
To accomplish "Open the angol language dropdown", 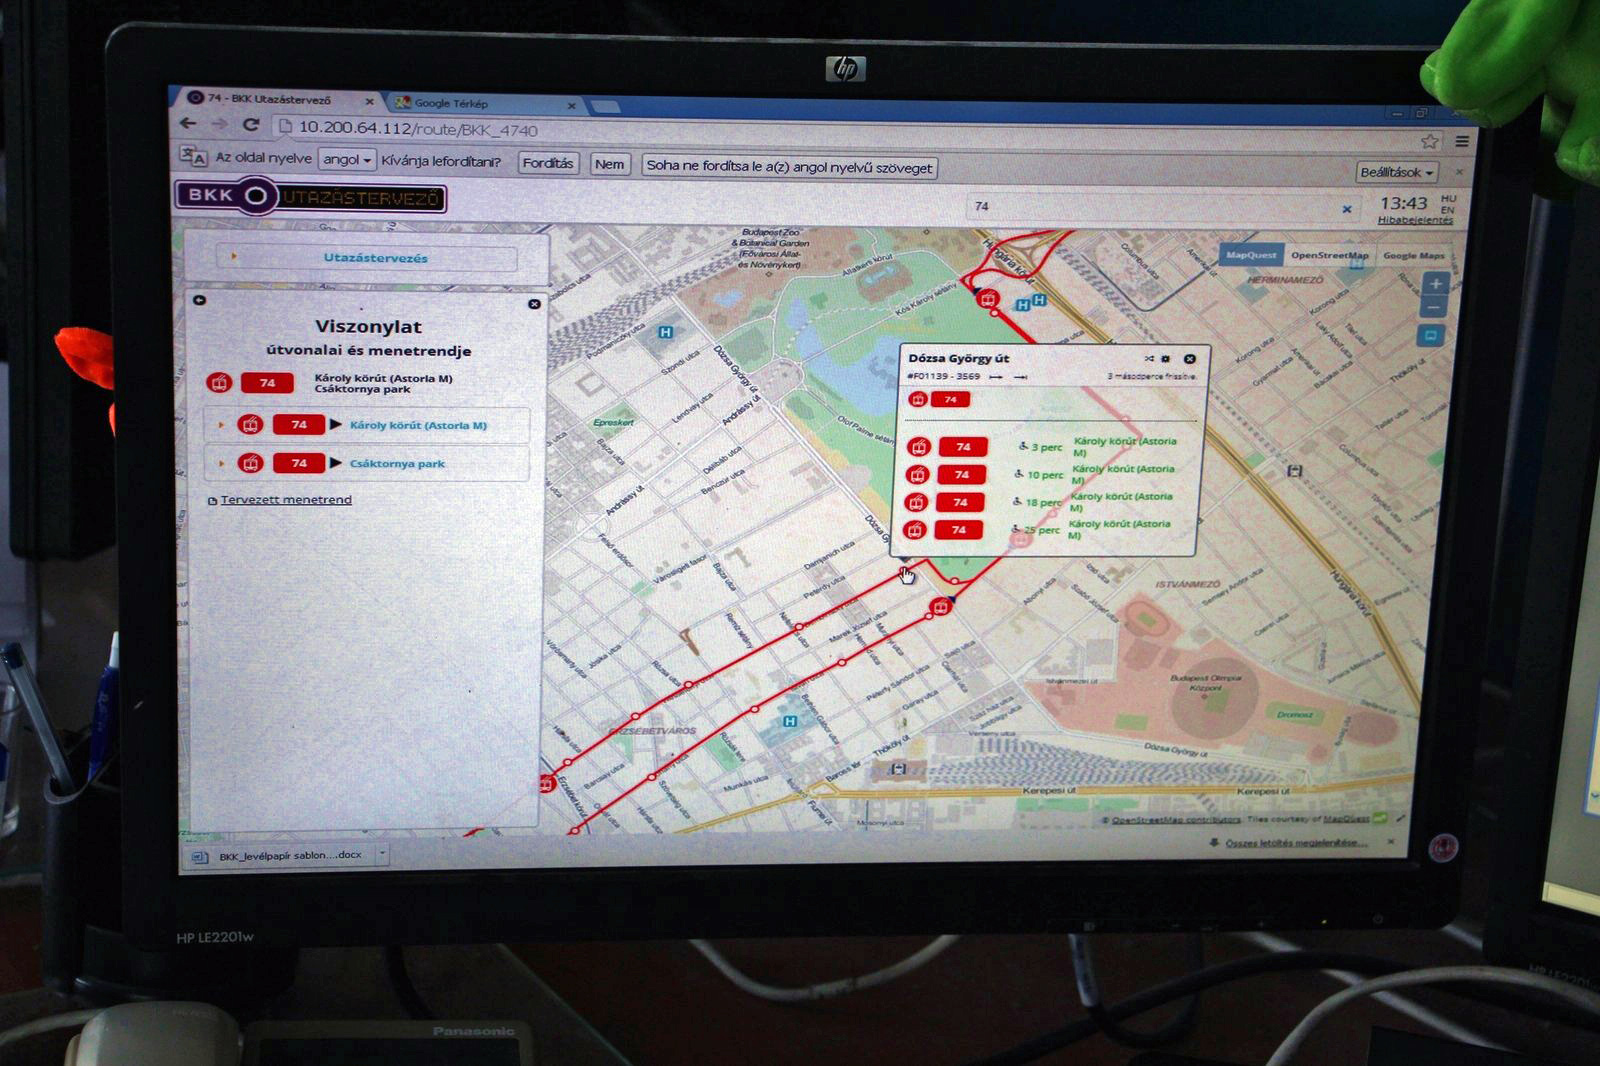I will [x=347, y=159].
